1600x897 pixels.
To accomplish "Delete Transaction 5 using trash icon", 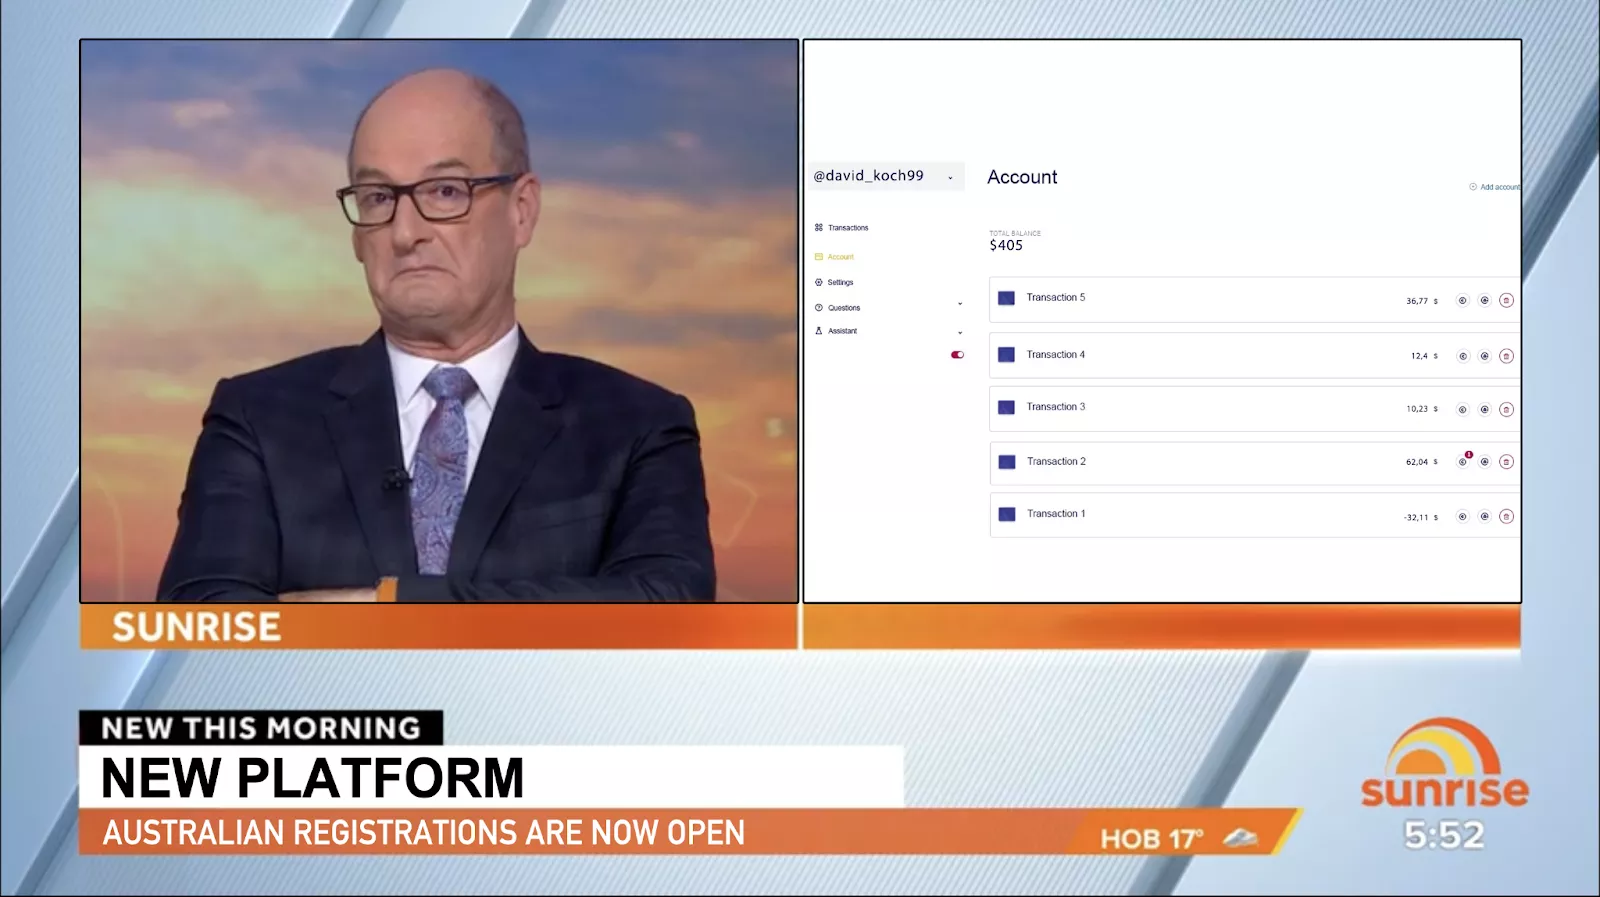I will [x=1506, y=300].
